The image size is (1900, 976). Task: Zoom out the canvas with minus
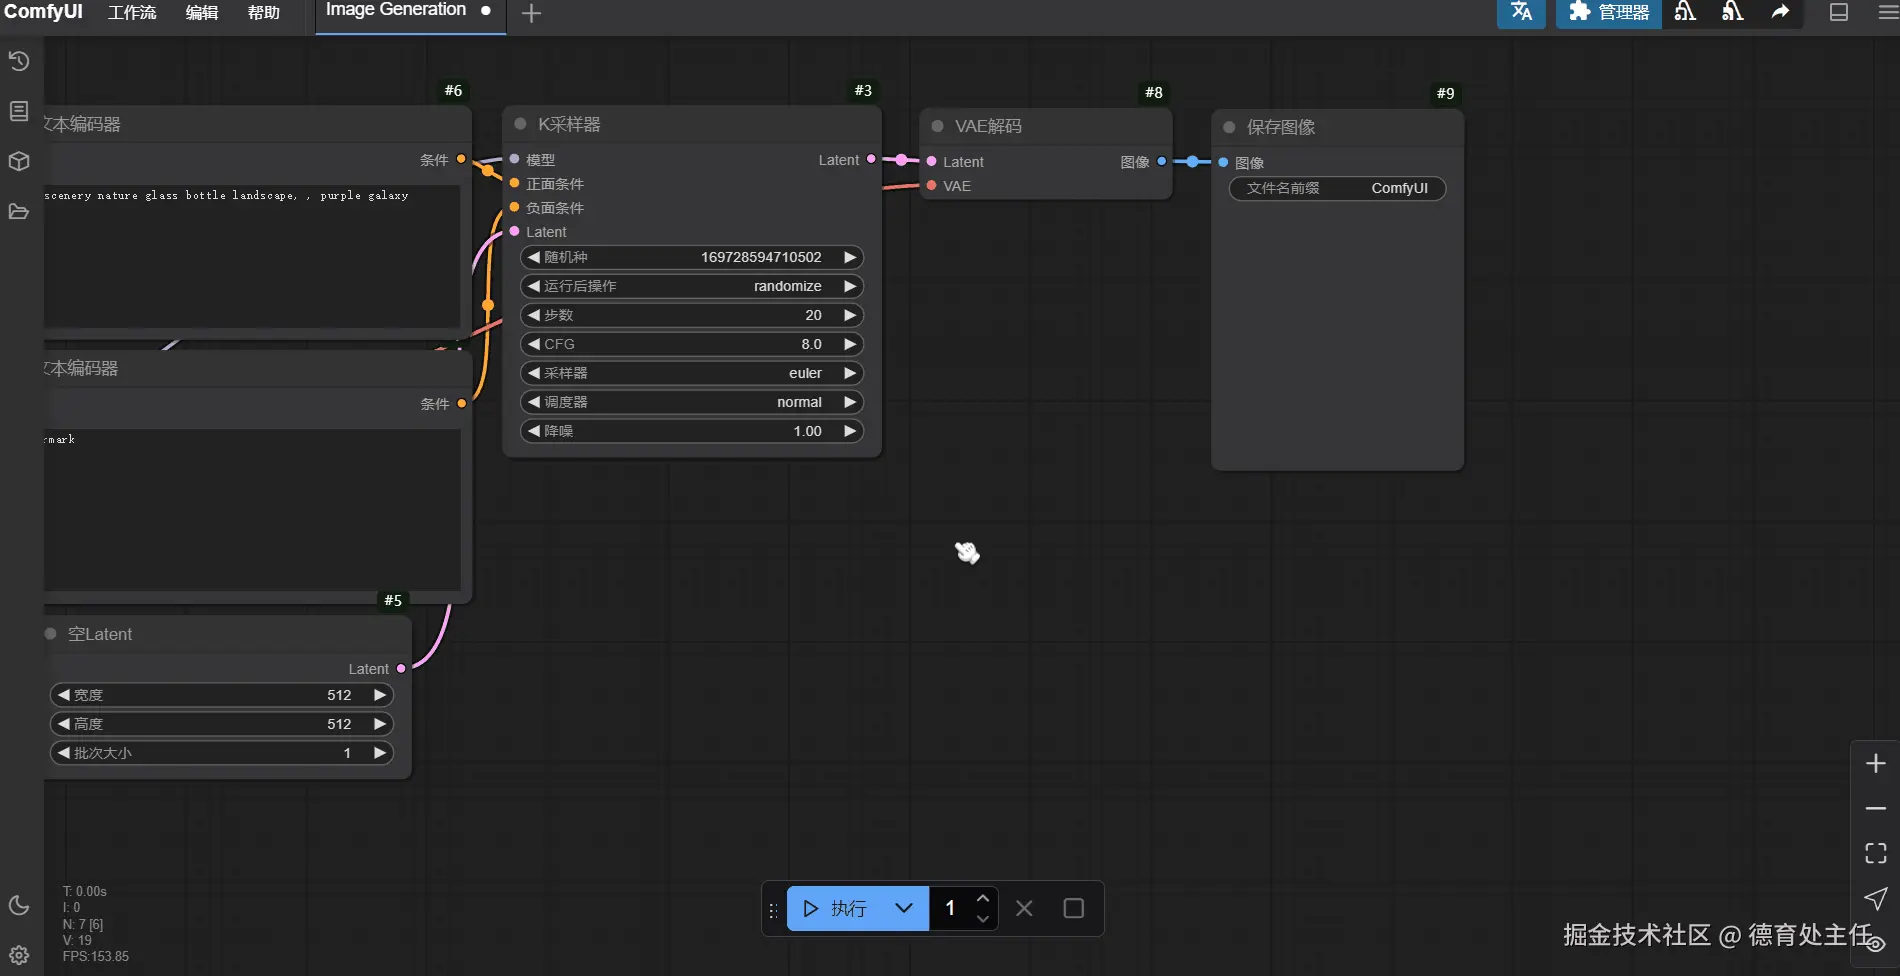(1876, 808)
